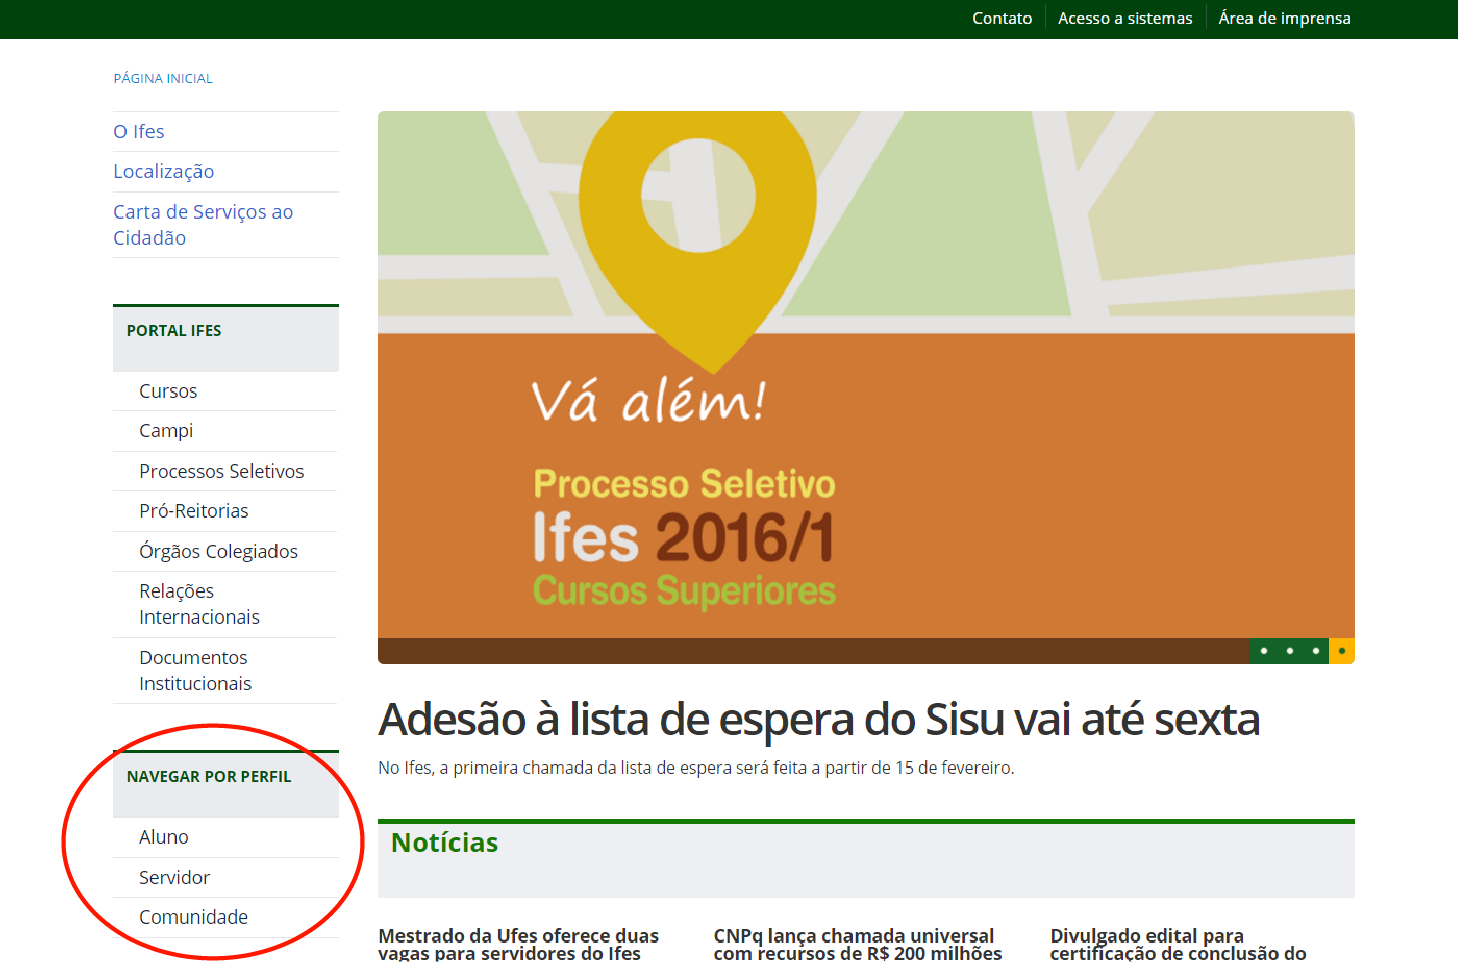Select the Servidor profile
Viewport: 1458px width, 963px height.
pos(173,876)
